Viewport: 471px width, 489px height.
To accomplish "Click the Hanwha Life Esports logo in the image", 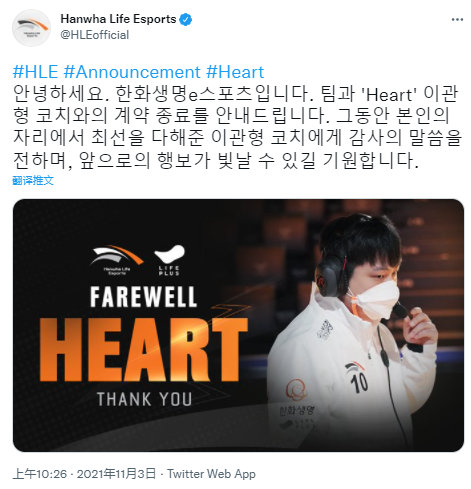I will tap(117, 260).
